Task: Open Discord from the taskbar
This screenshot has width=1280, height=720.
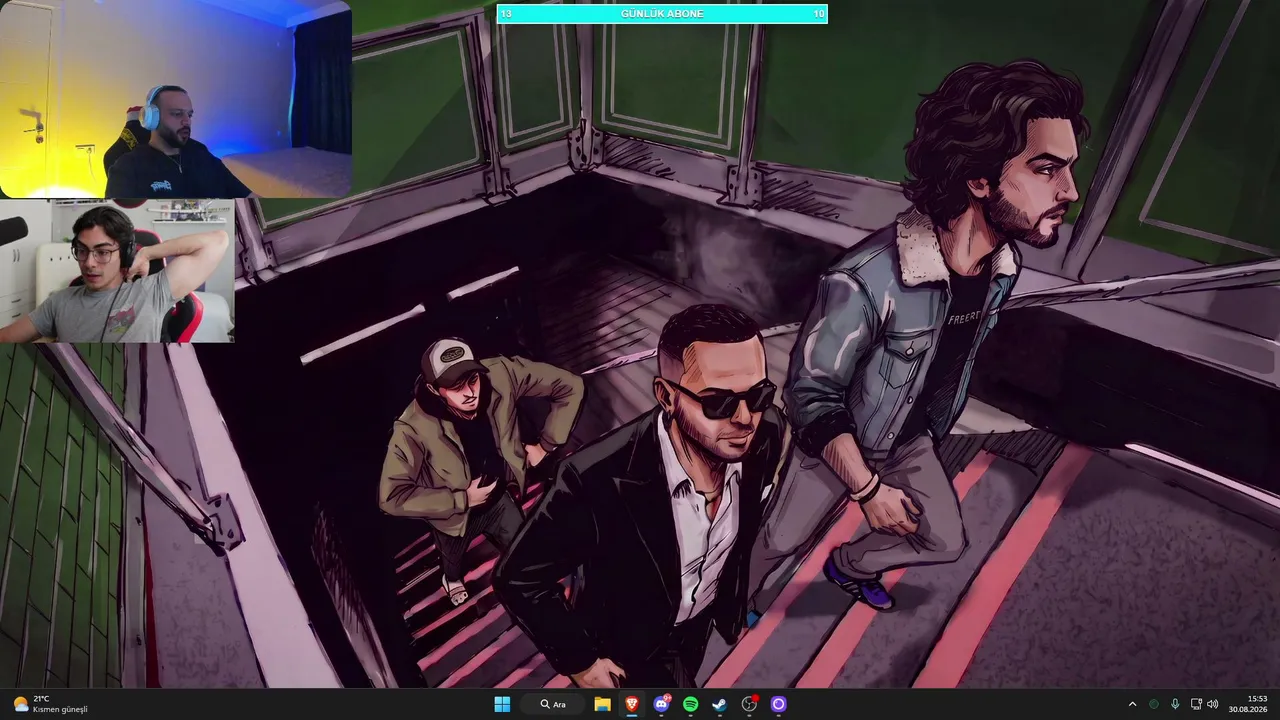Action: pos(661,704)
